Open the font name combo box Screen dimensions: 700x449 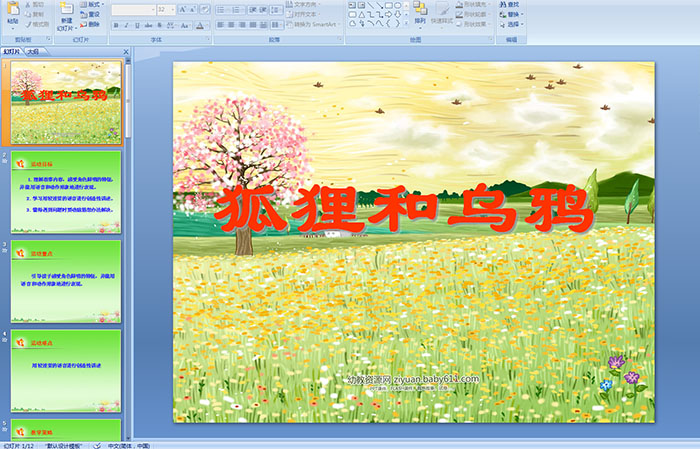pos(133,9)
